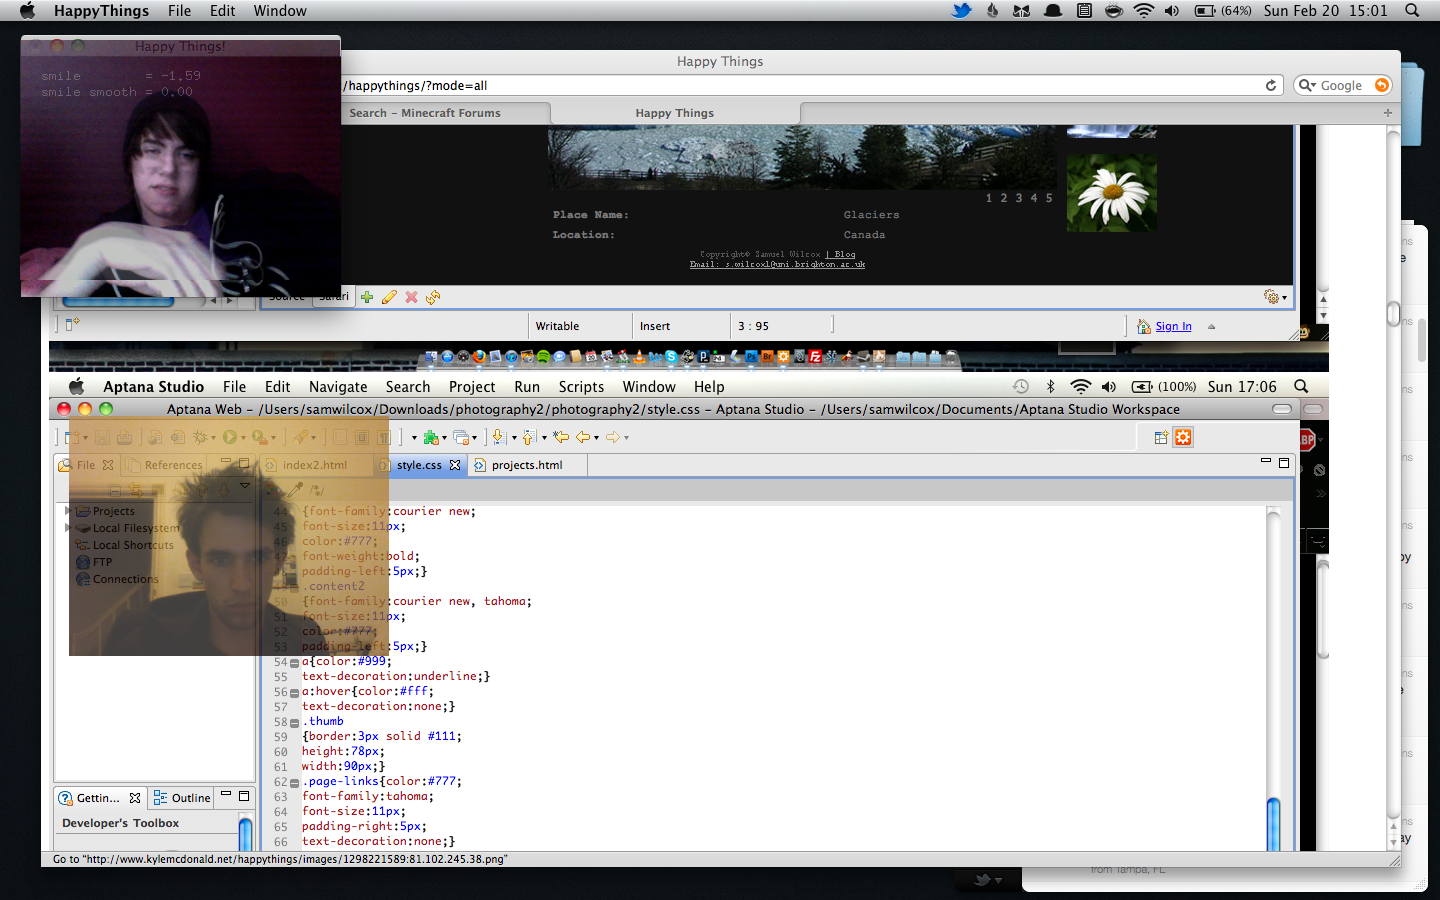Open the gear settings dropdown
Image resolution: width=1440 pixels, height=900 pixels.
[1275, 297]
